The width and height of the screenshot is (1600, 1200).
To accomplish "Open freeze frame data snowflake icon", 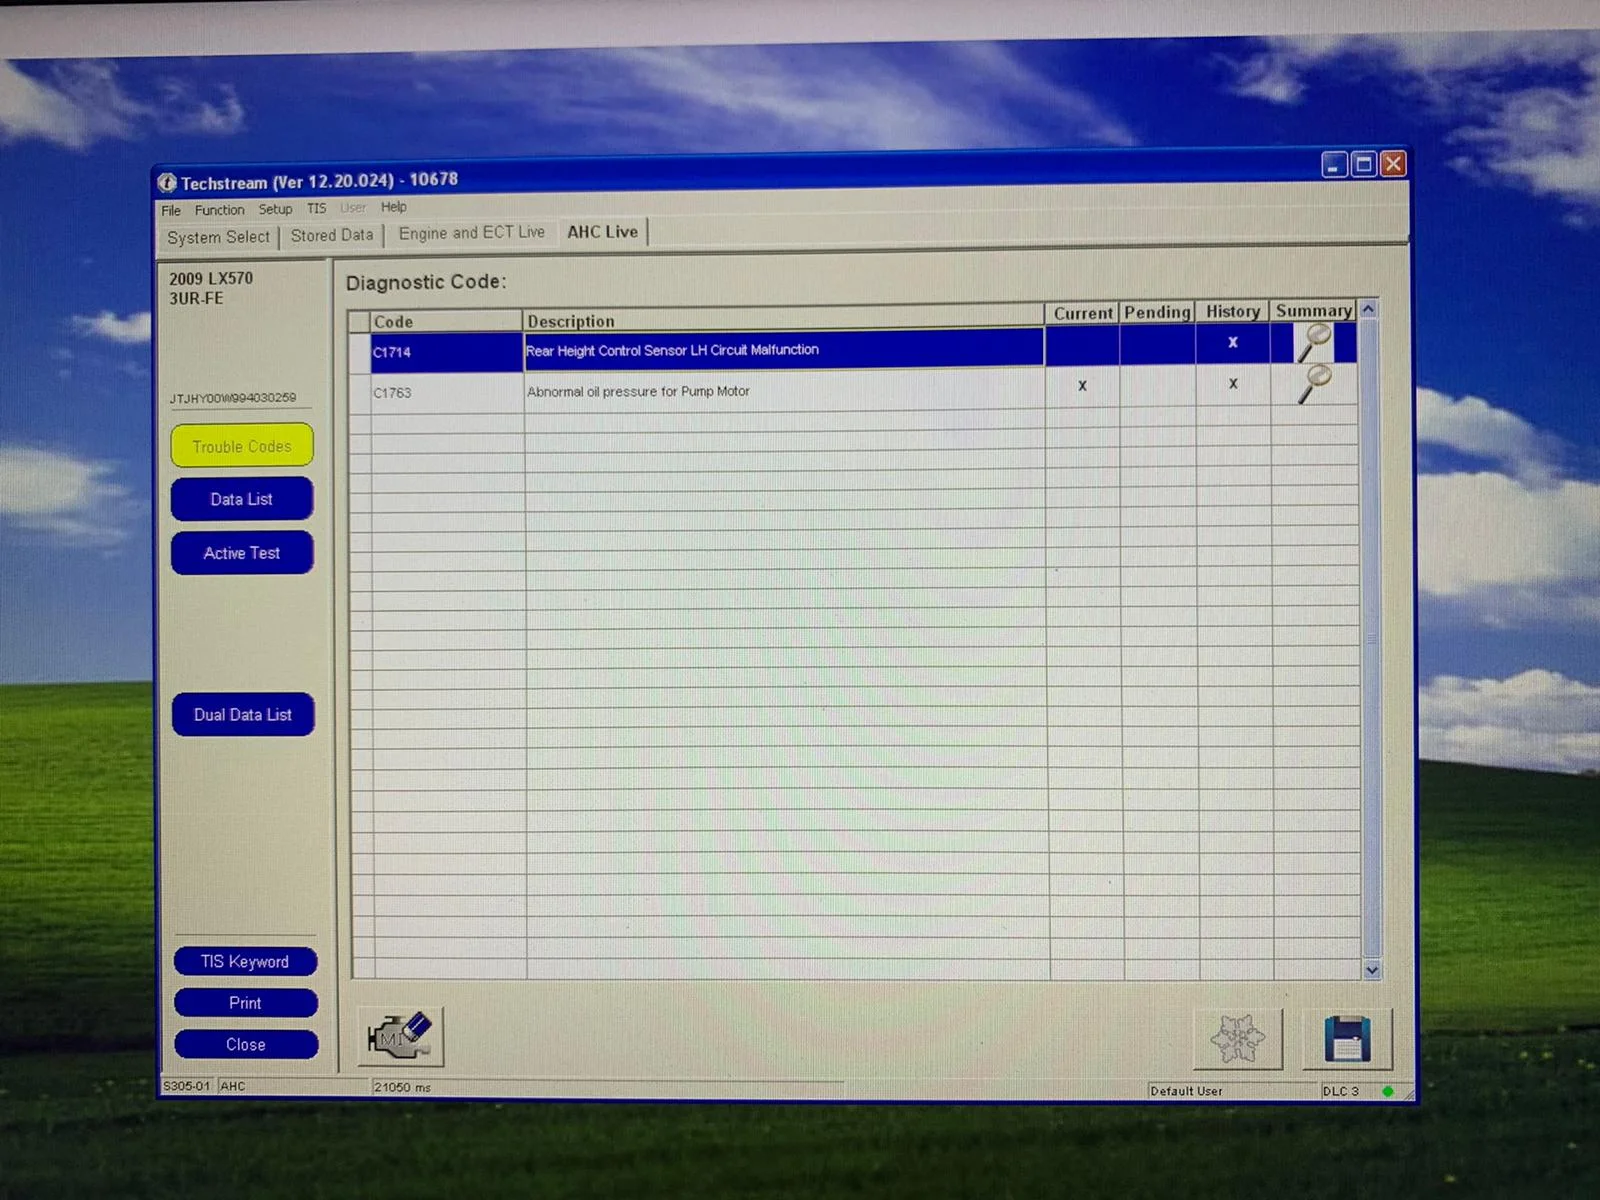I will [x=1238, y=1039].
